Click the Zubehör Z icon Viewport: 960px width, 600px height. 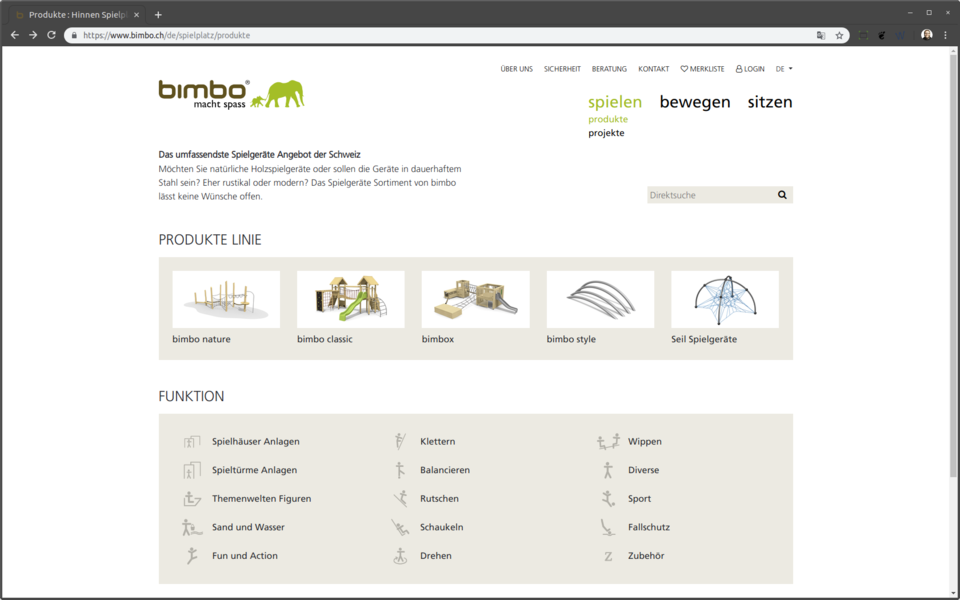608,556
